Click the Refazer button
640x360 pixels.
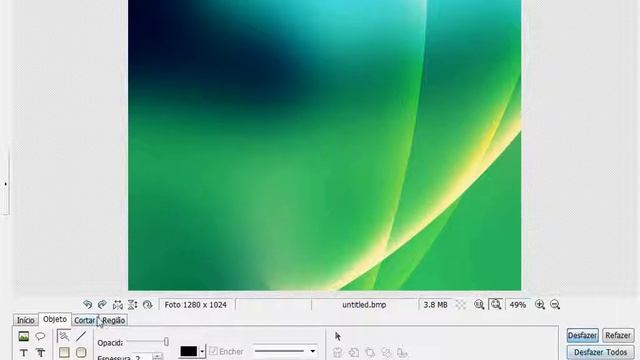(618, 336)
